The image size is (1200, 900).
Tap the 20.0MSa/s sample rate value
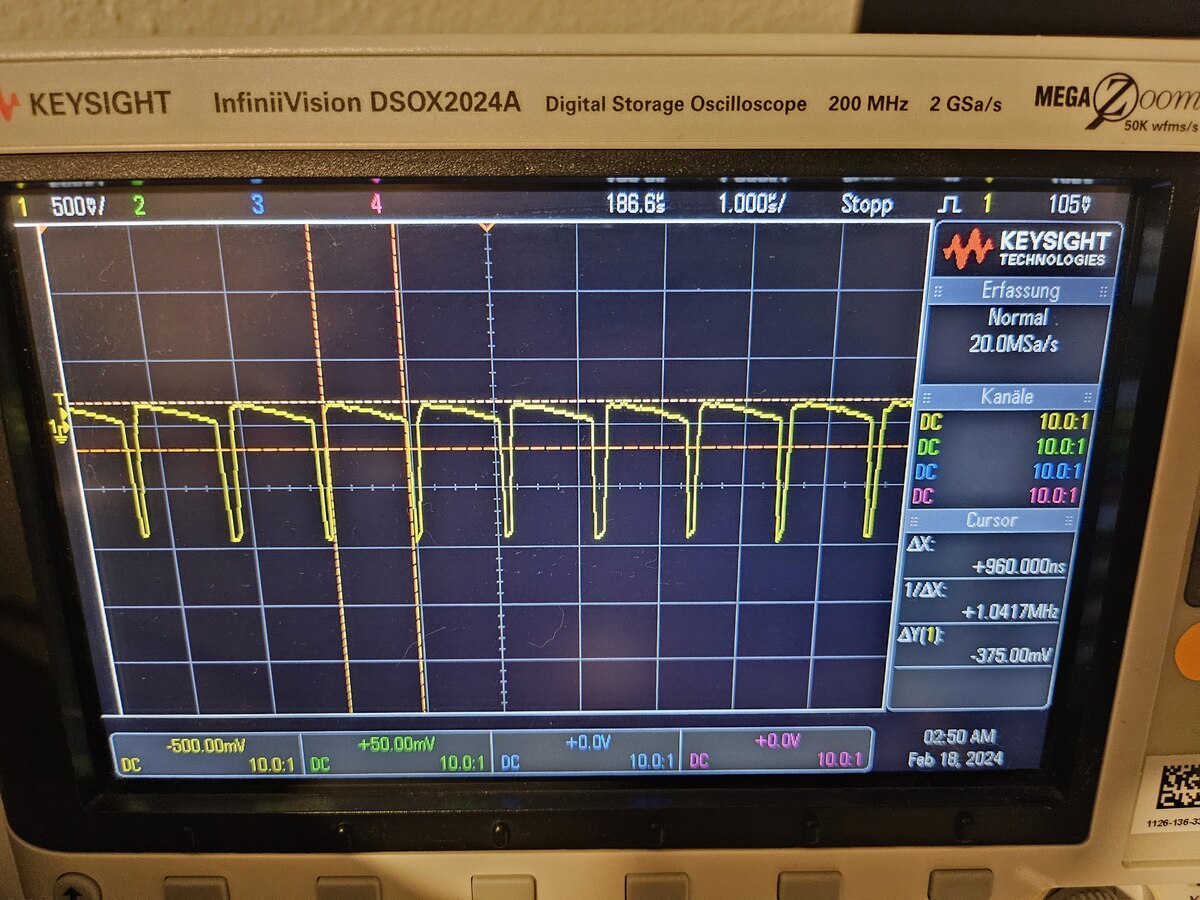tap(1013, 343)
